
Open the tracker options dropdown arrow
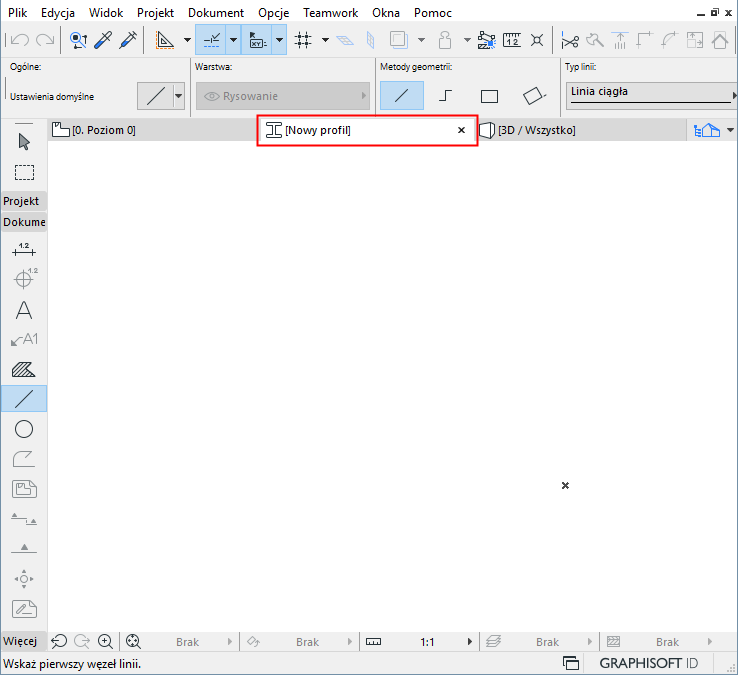(280, 40)
